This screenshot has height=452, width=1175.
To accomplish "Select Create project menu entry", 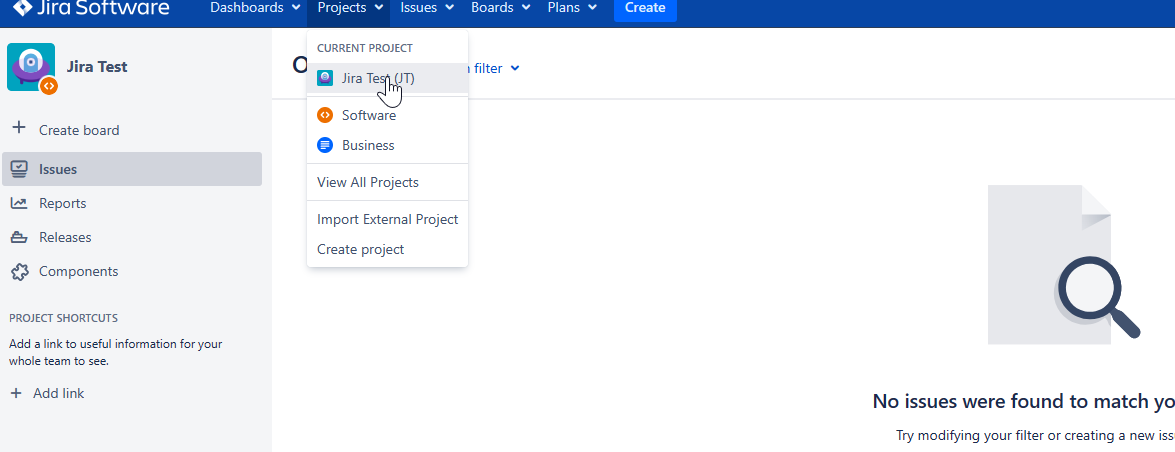I will pyautogui.click(x=387, y=250).
